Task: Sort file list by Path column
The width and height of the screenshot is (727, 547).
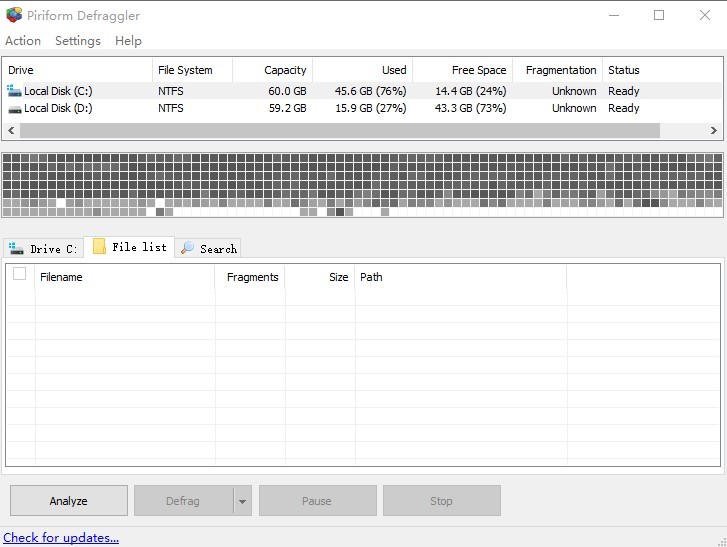Action: (461, 277)
